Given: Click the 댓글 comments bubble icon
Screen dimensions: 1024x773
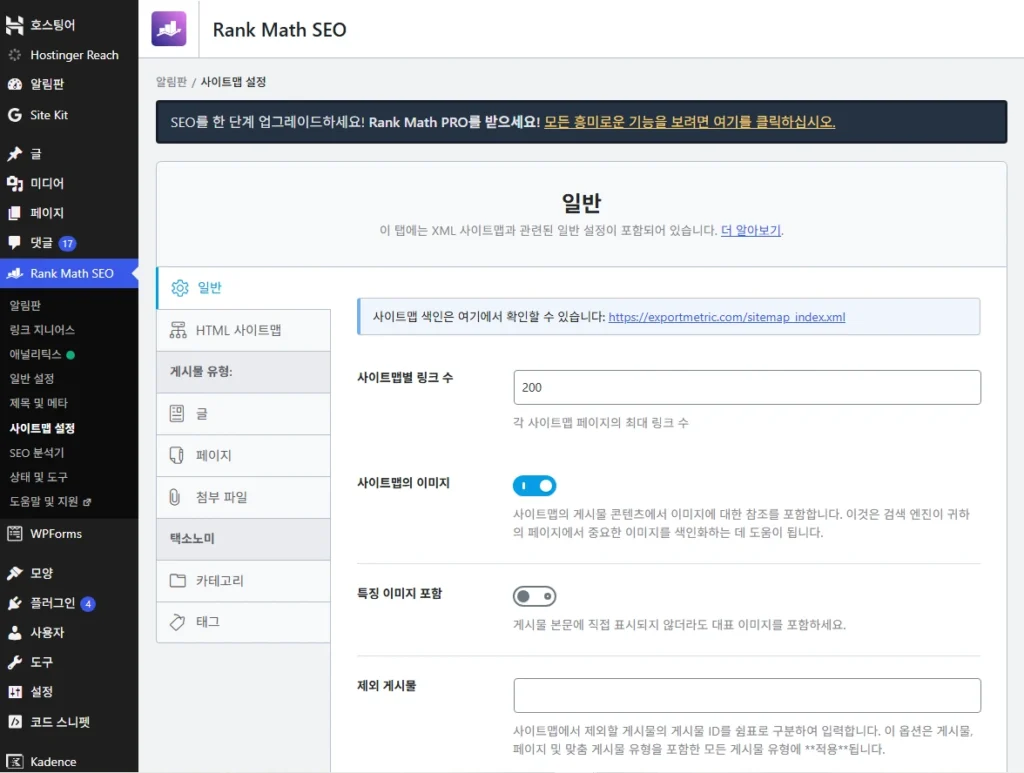Looking at the screenshot, I should [14, 243].
